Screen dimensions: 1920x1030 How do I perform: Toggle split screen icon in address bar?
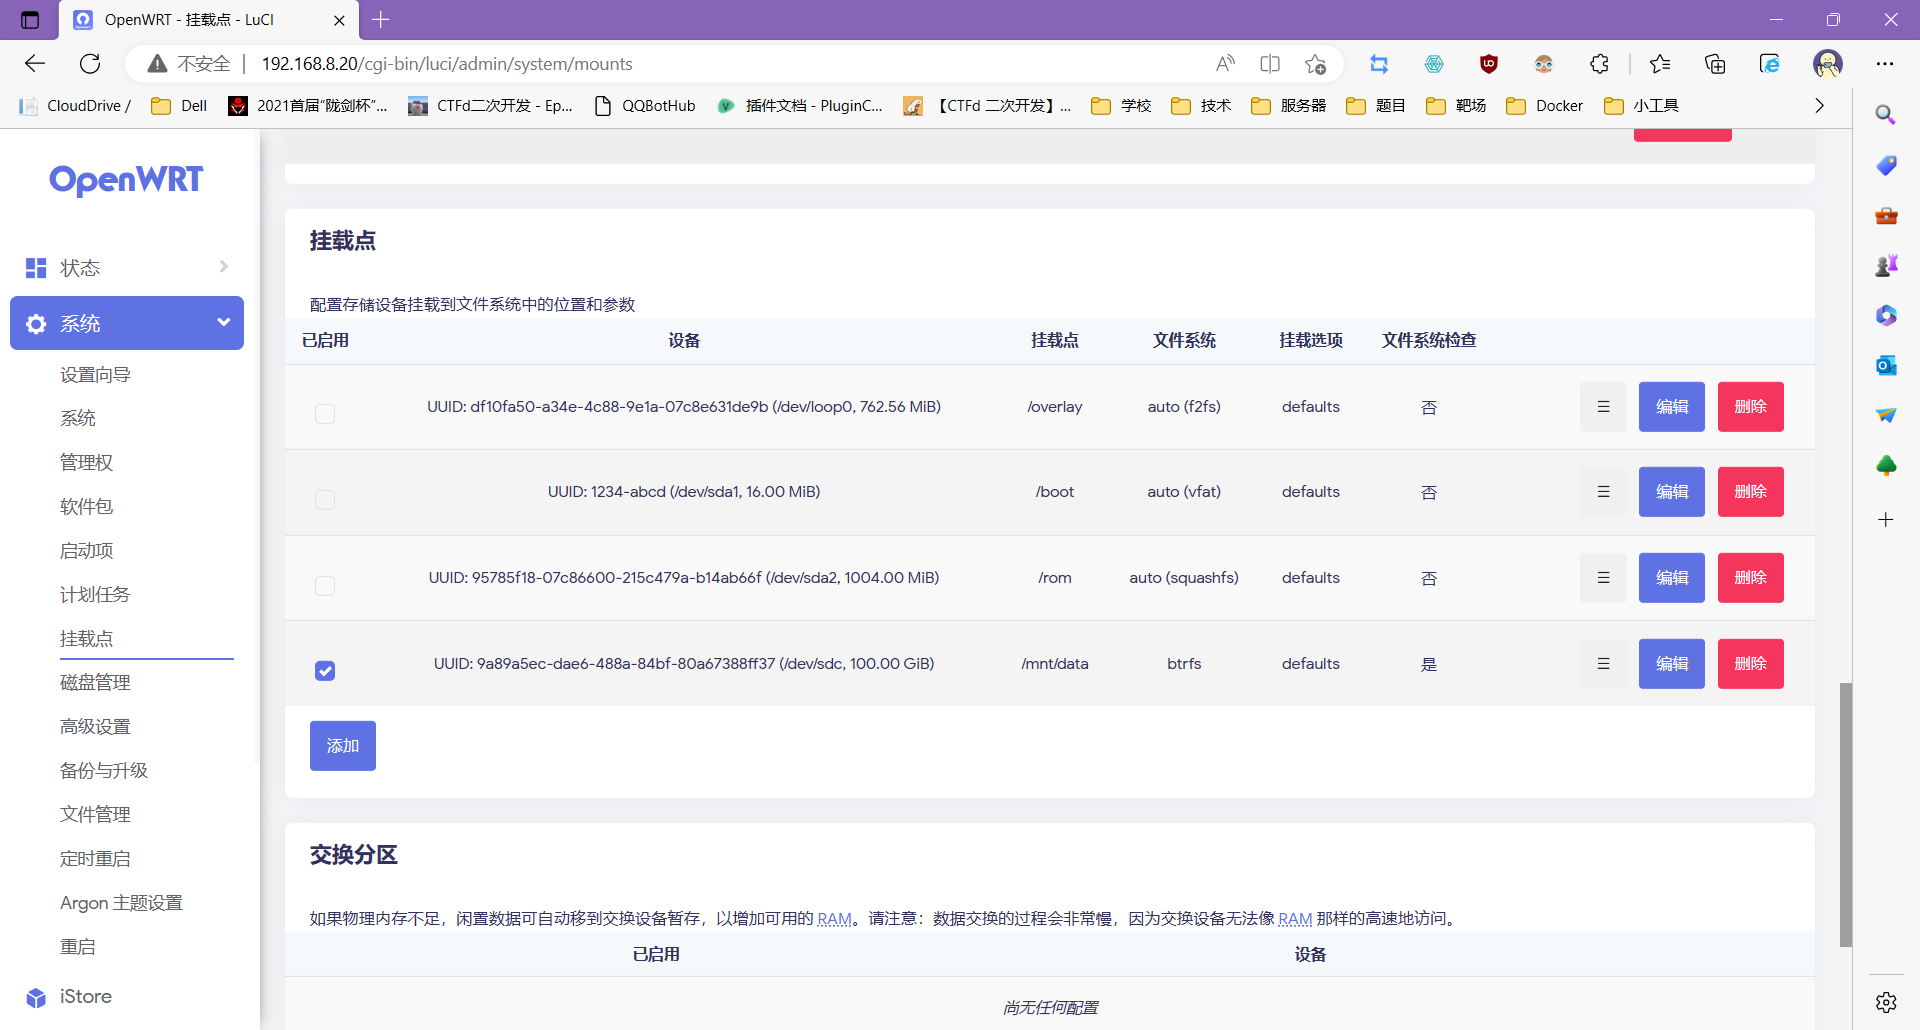[1270, 64]
